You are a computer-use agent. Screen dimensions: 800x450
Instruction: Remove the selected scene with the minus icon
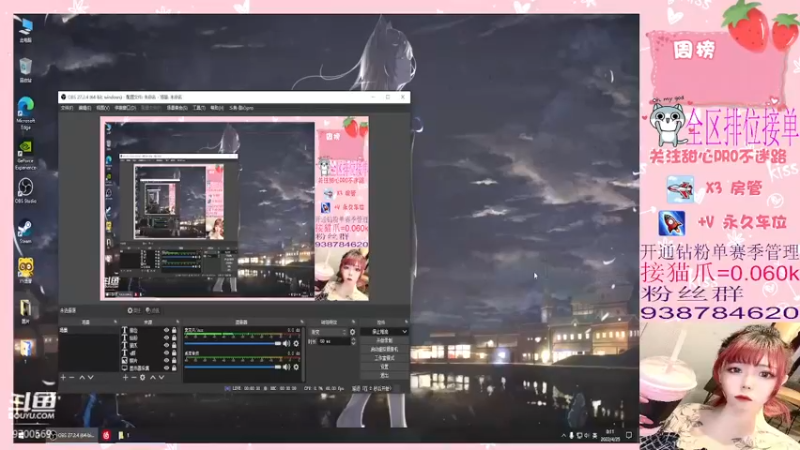[72, 378]
